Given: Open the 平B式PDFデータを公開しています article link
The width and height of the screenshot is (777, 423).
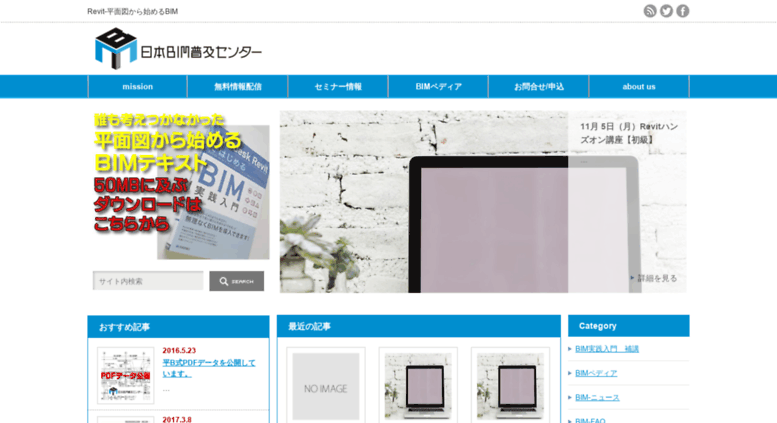Looking at the screenshot, I should (x=209, y=368).
